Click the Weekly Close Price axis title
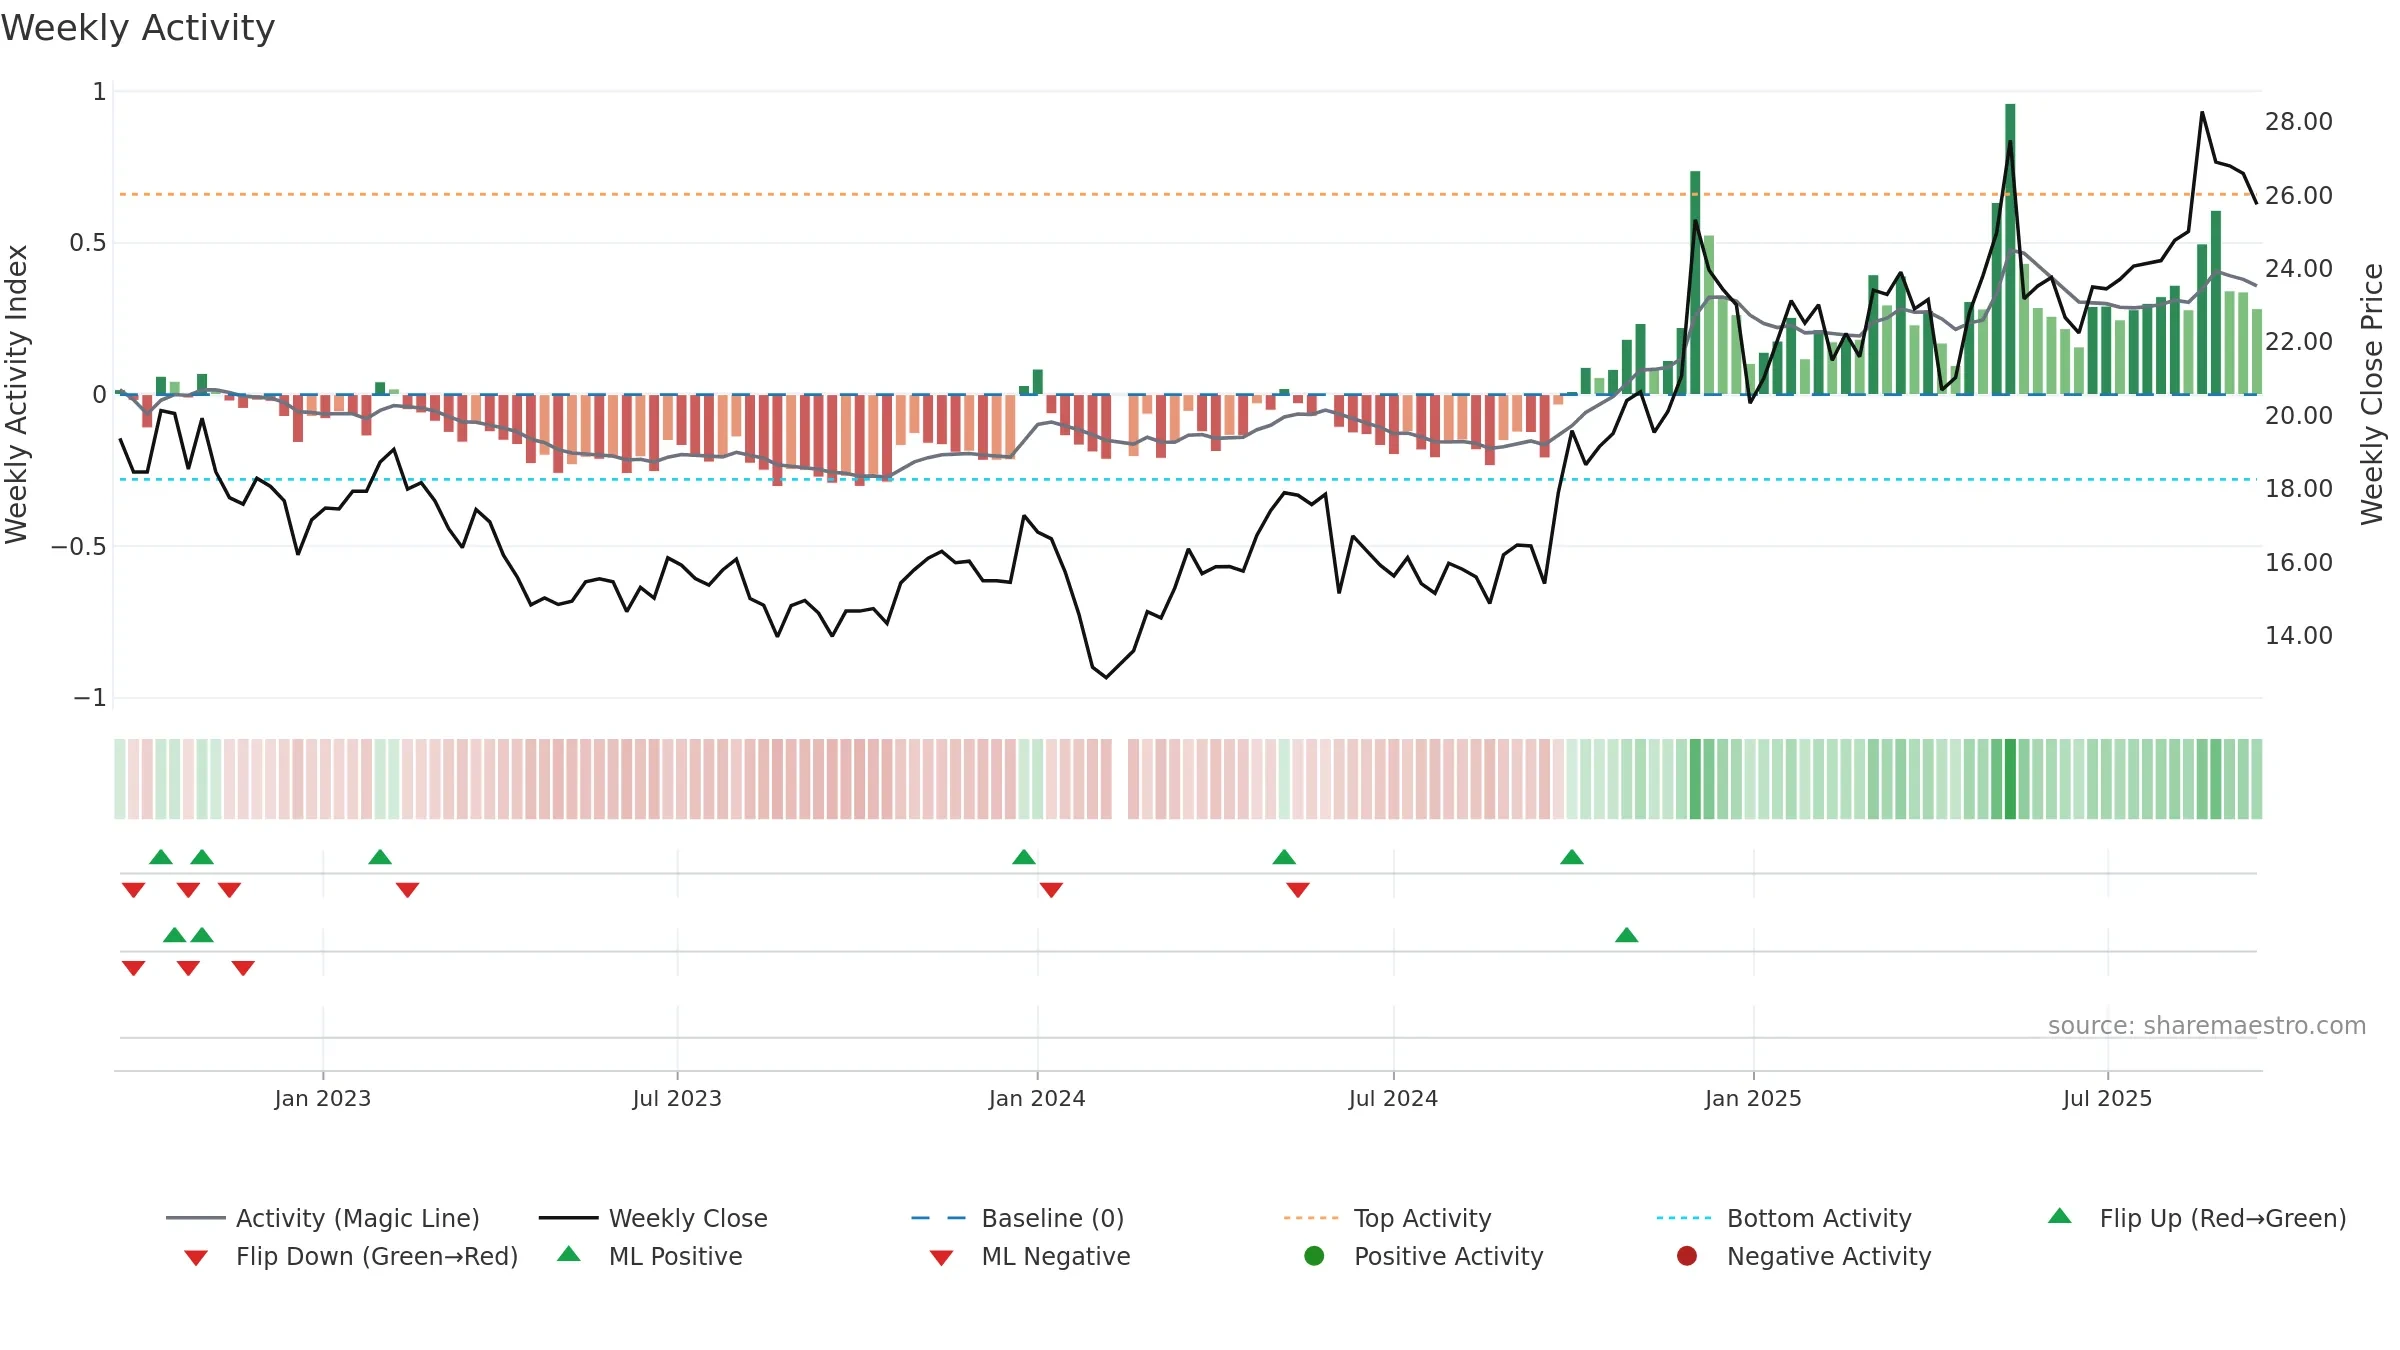2400x1350 pixels. (2372, 394)
